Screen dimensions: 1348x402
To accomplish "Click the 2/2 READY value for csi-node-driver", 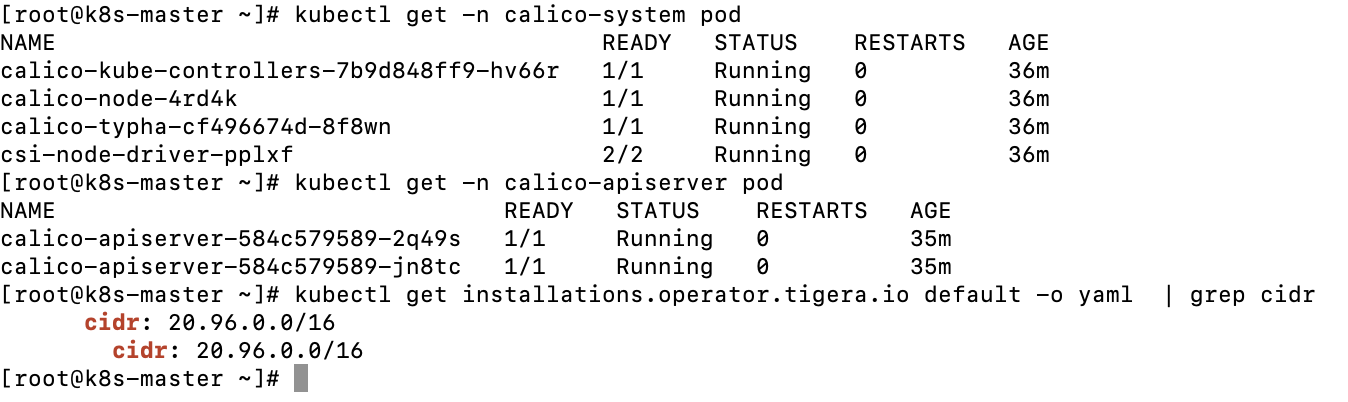I will [623, 155].
